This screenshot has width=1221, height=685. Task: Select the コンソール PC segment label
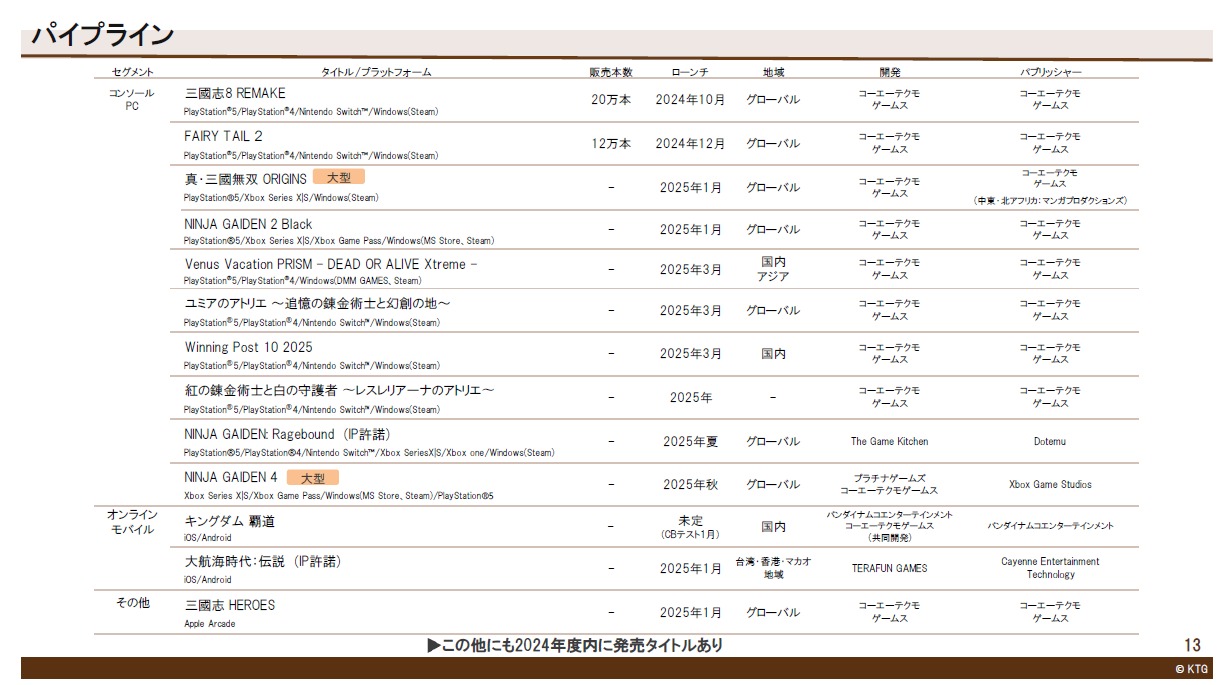tap(132, 99)
